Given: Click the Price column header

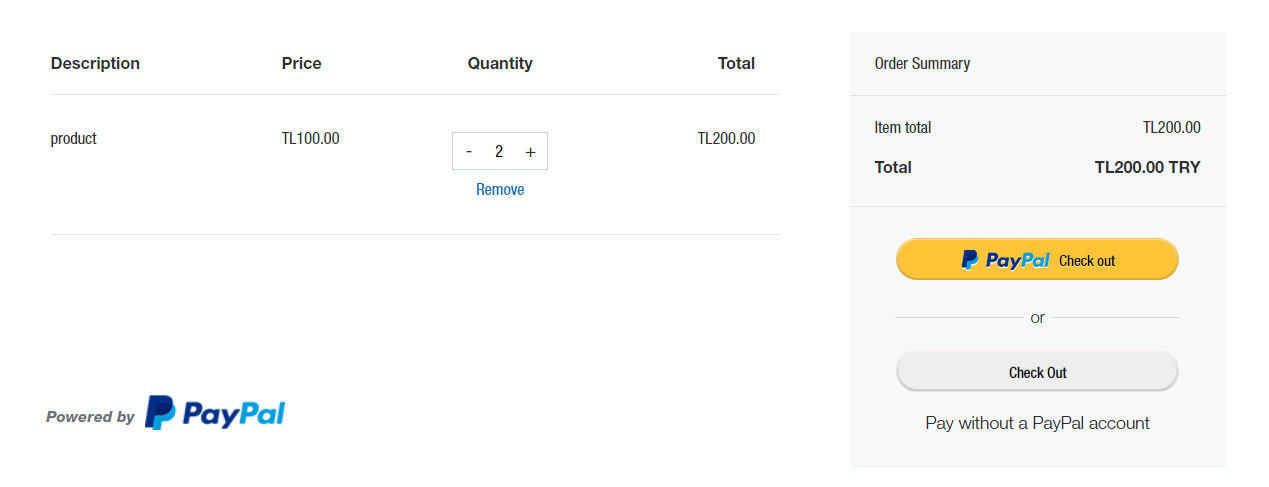Looking at the screenshot, I should pyautogui.click(x=302, y=63).
